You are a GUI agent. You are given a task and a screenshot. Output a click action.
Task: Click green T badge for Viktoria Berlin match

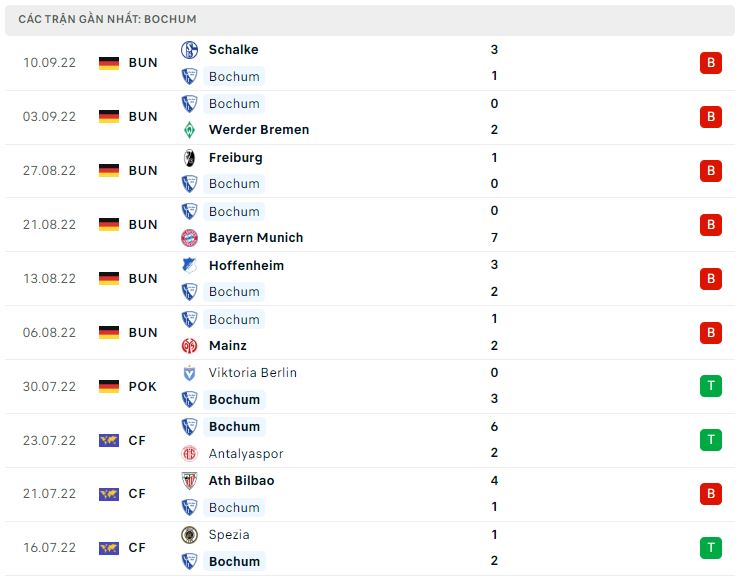coord(710,386)
